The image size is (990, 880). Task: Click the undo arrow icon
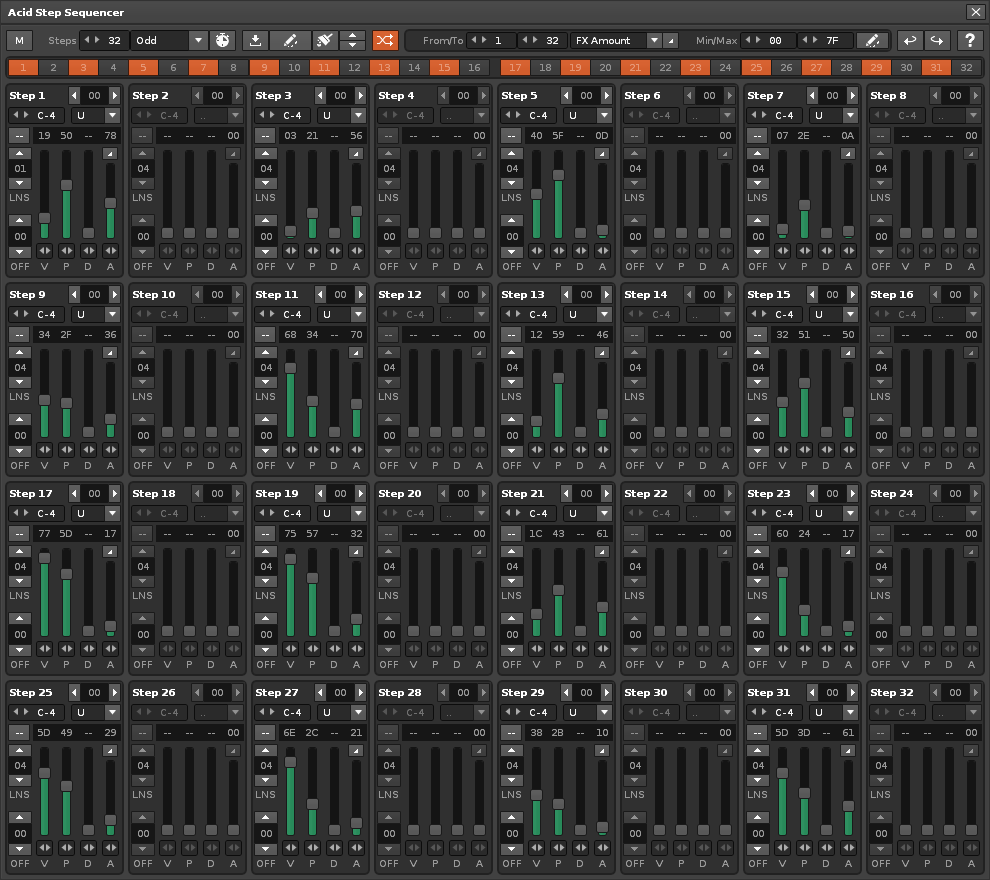click(x=909, y=40)
